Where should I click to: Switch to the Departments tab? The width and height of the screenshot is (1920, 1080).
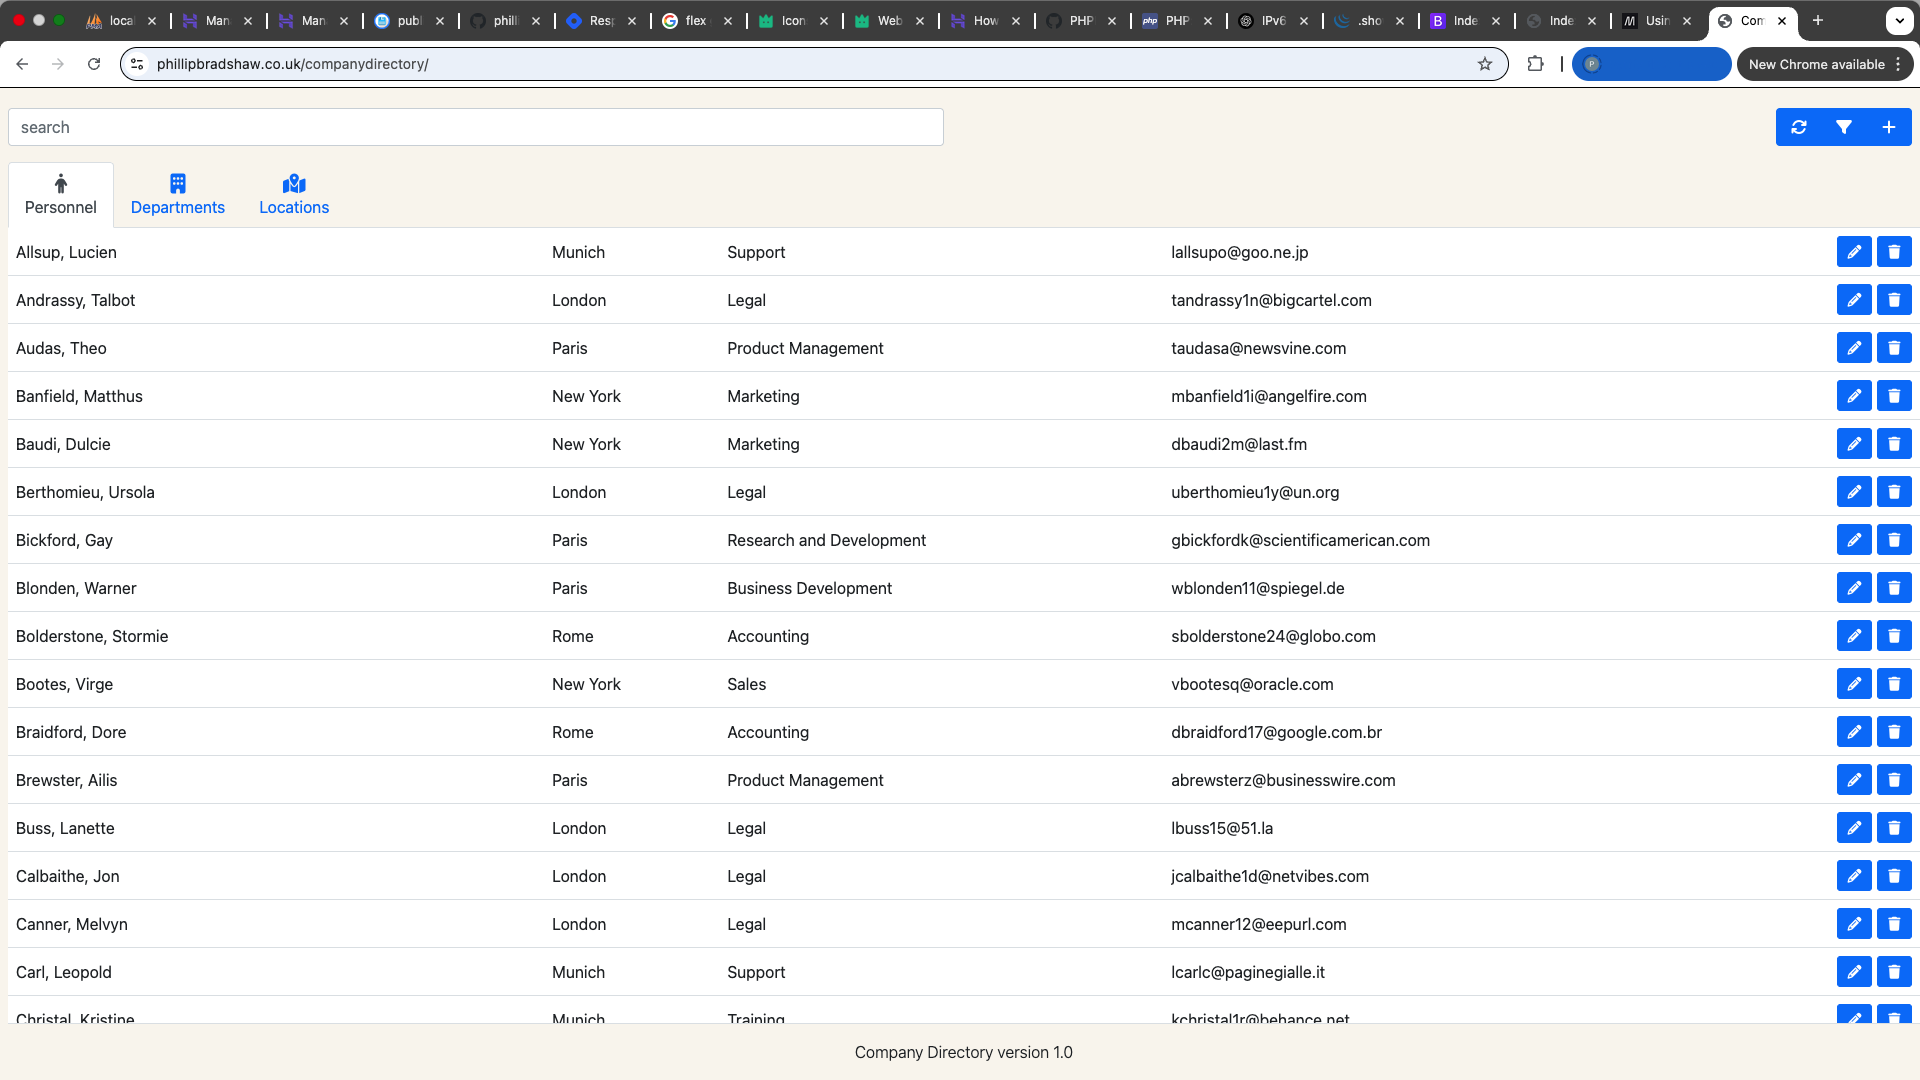coord(177,194)
